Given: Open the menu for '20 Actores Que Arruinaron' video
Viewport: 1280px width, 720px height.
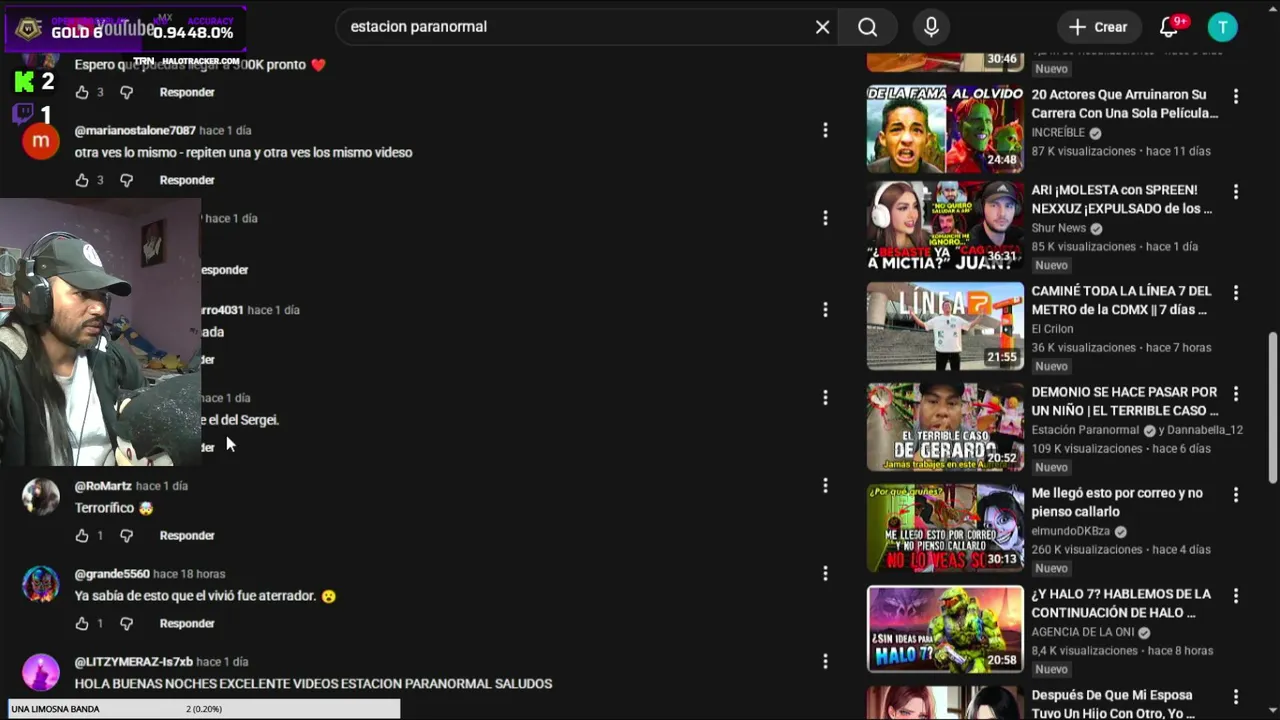Looking at the screenshot, I should [1236, 97].
